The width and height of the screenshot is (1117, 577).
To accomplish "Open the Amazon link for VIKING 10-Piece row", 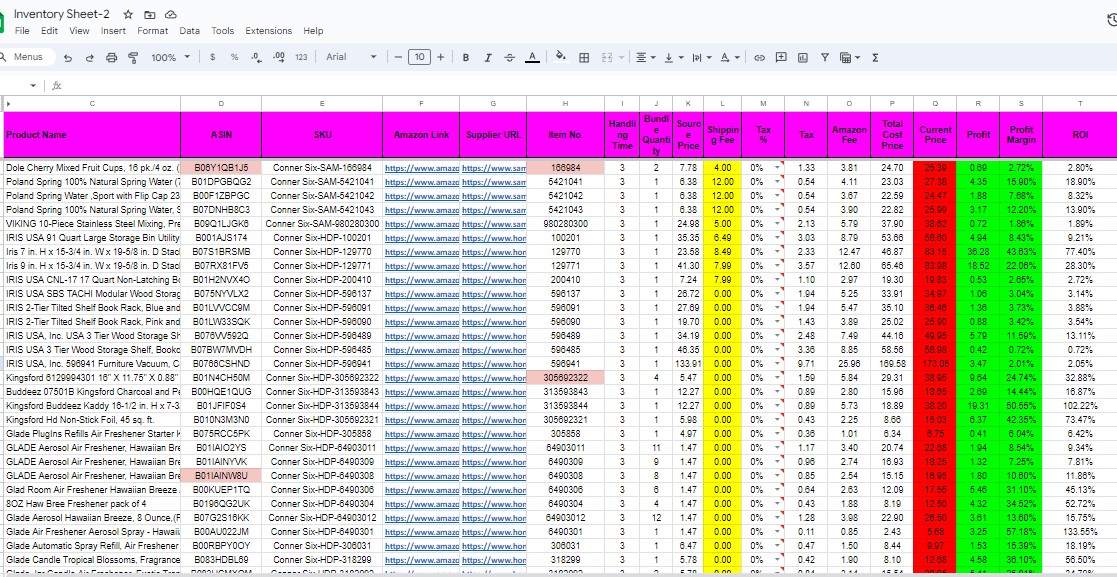I will point(422,223).
